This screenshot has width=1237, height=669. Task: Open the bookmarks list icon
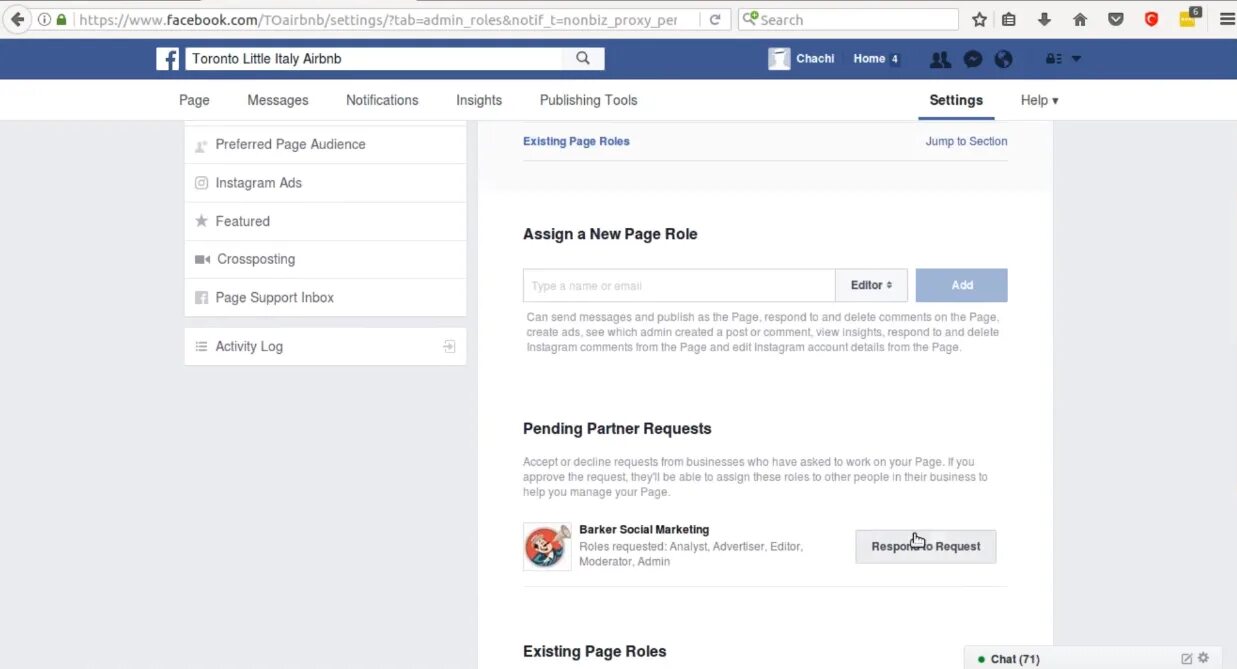click(x=1009, y=19)
